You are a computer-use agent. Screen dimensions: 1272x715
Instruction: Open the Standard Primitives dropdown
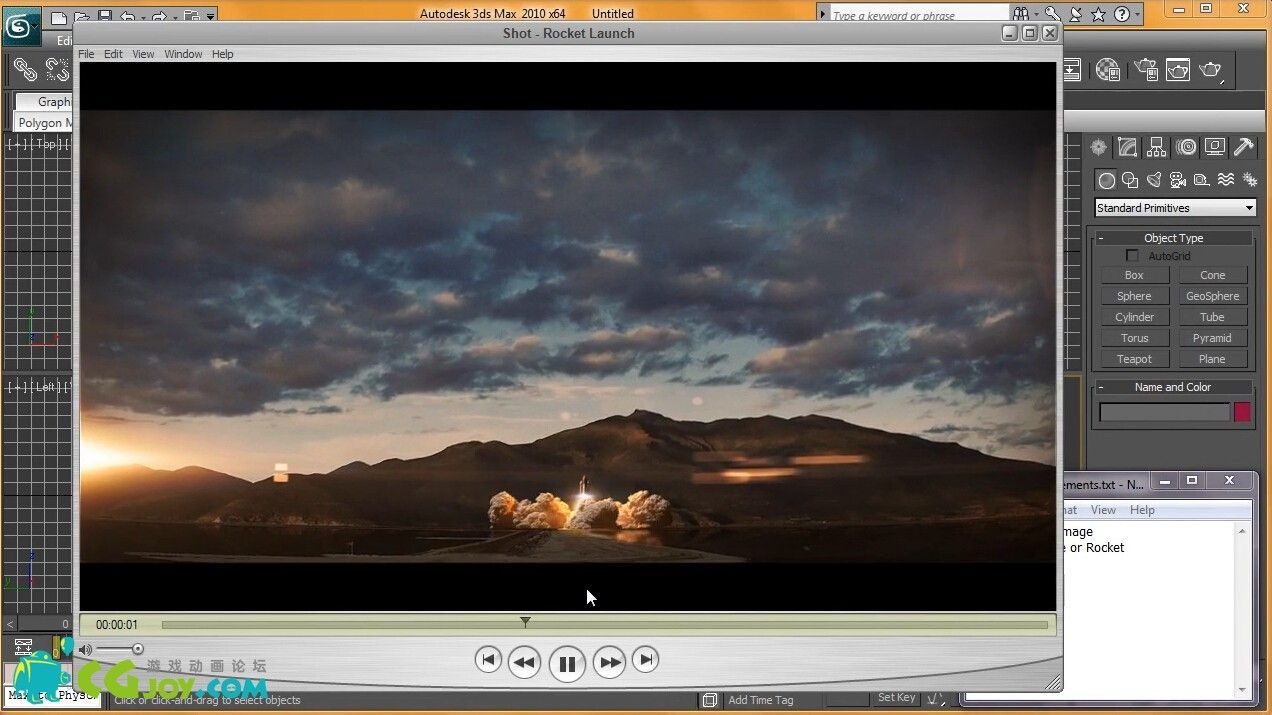click(1175, 208)
